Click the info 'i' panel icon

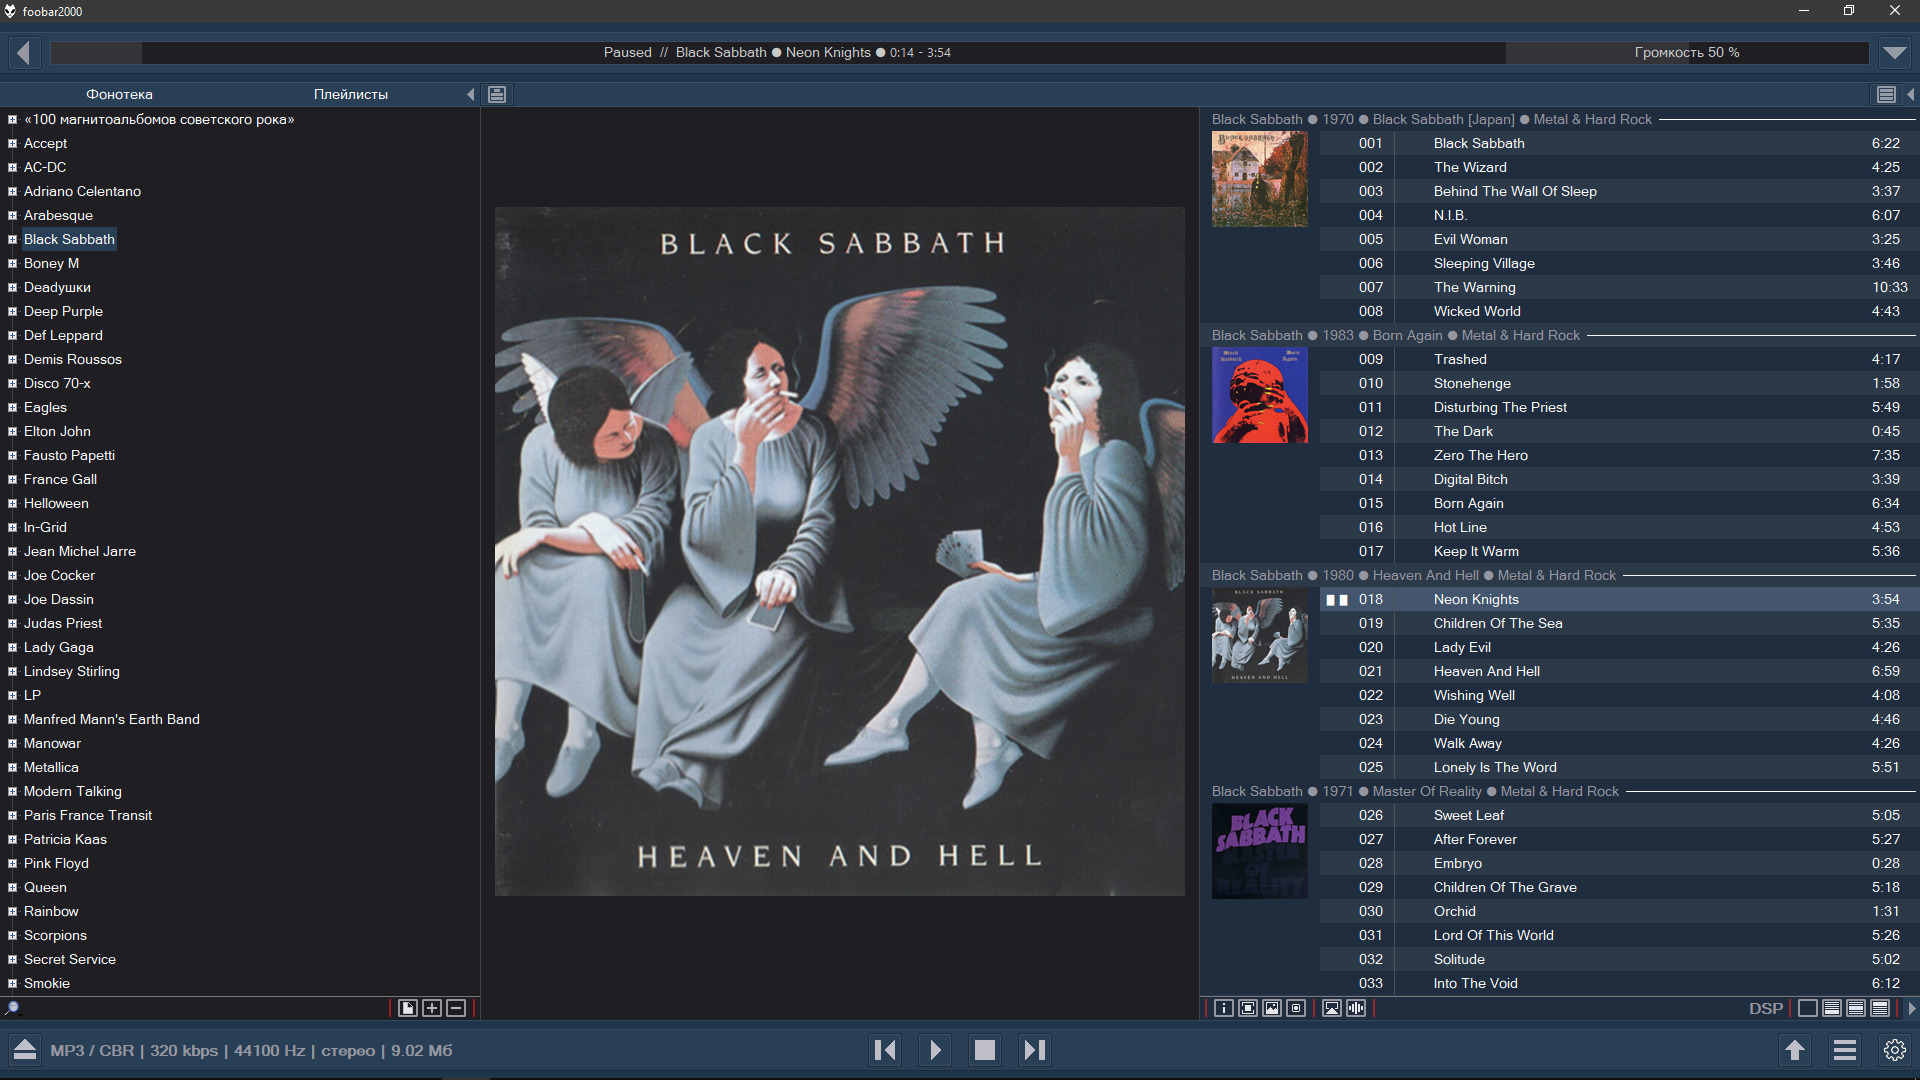click(x=1223, y=1008)
